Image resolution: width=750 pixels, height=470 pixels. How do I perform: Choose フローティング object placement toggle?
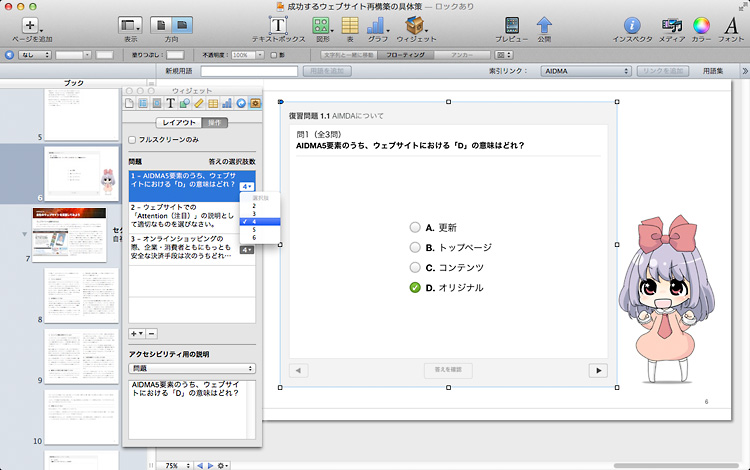click(406, 55)
